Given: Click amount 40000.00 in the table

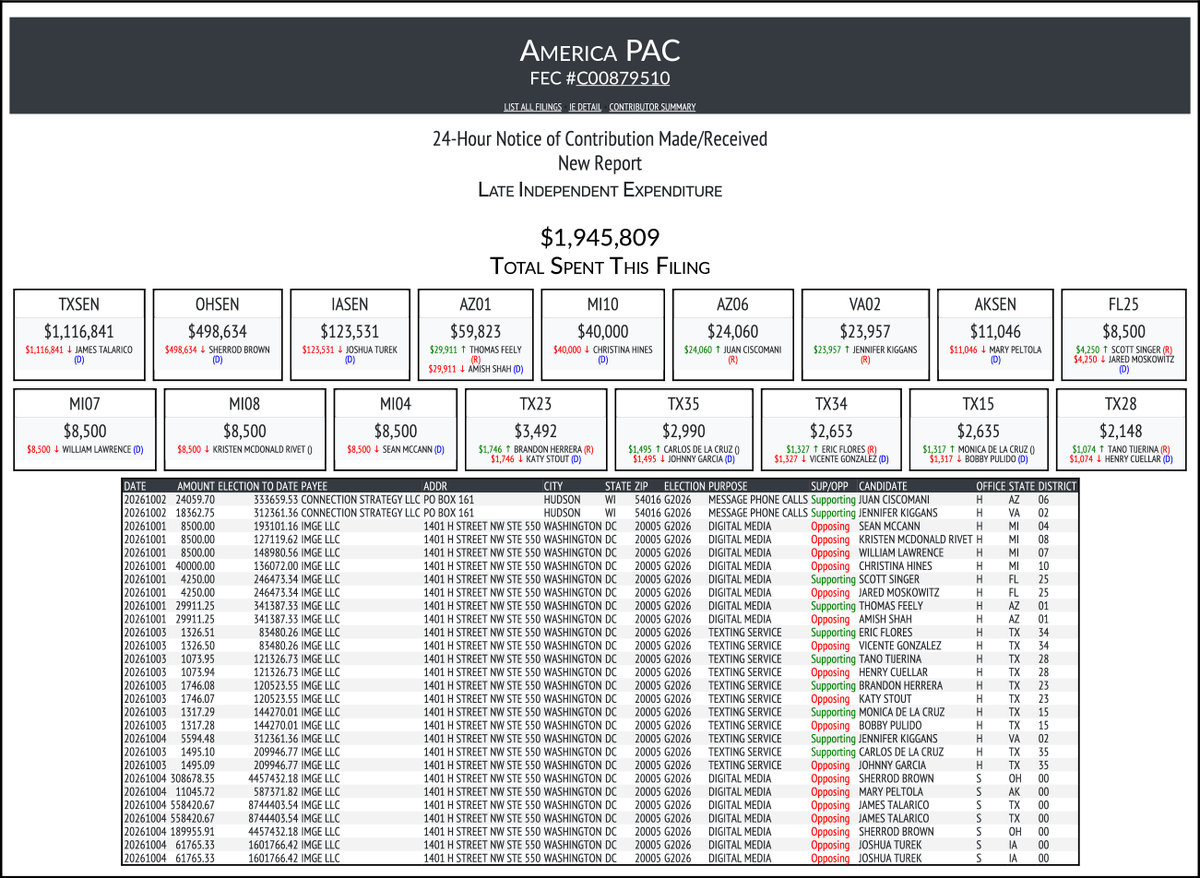Looking at the screenshot, I should (x=196, y=565).
